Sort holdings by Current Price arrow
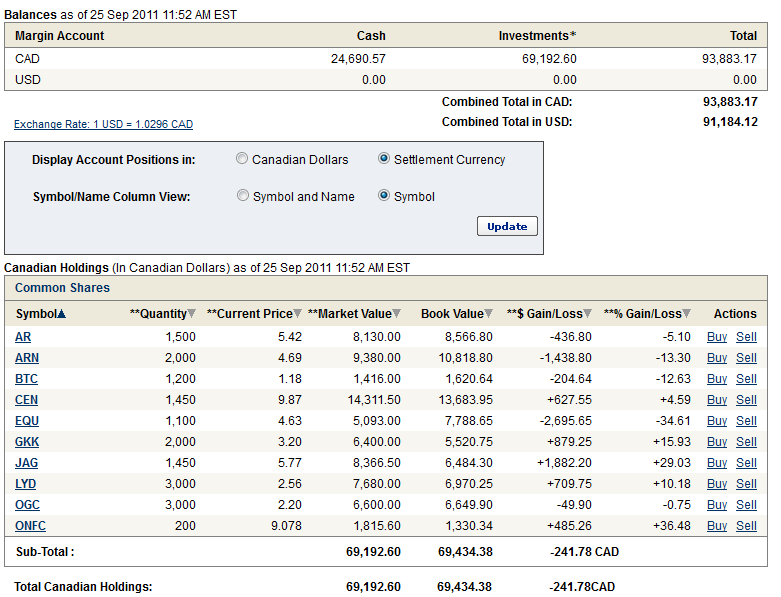The width and height of the screenshot is (781, 597). pyautogui.click(x=297, y=314)
